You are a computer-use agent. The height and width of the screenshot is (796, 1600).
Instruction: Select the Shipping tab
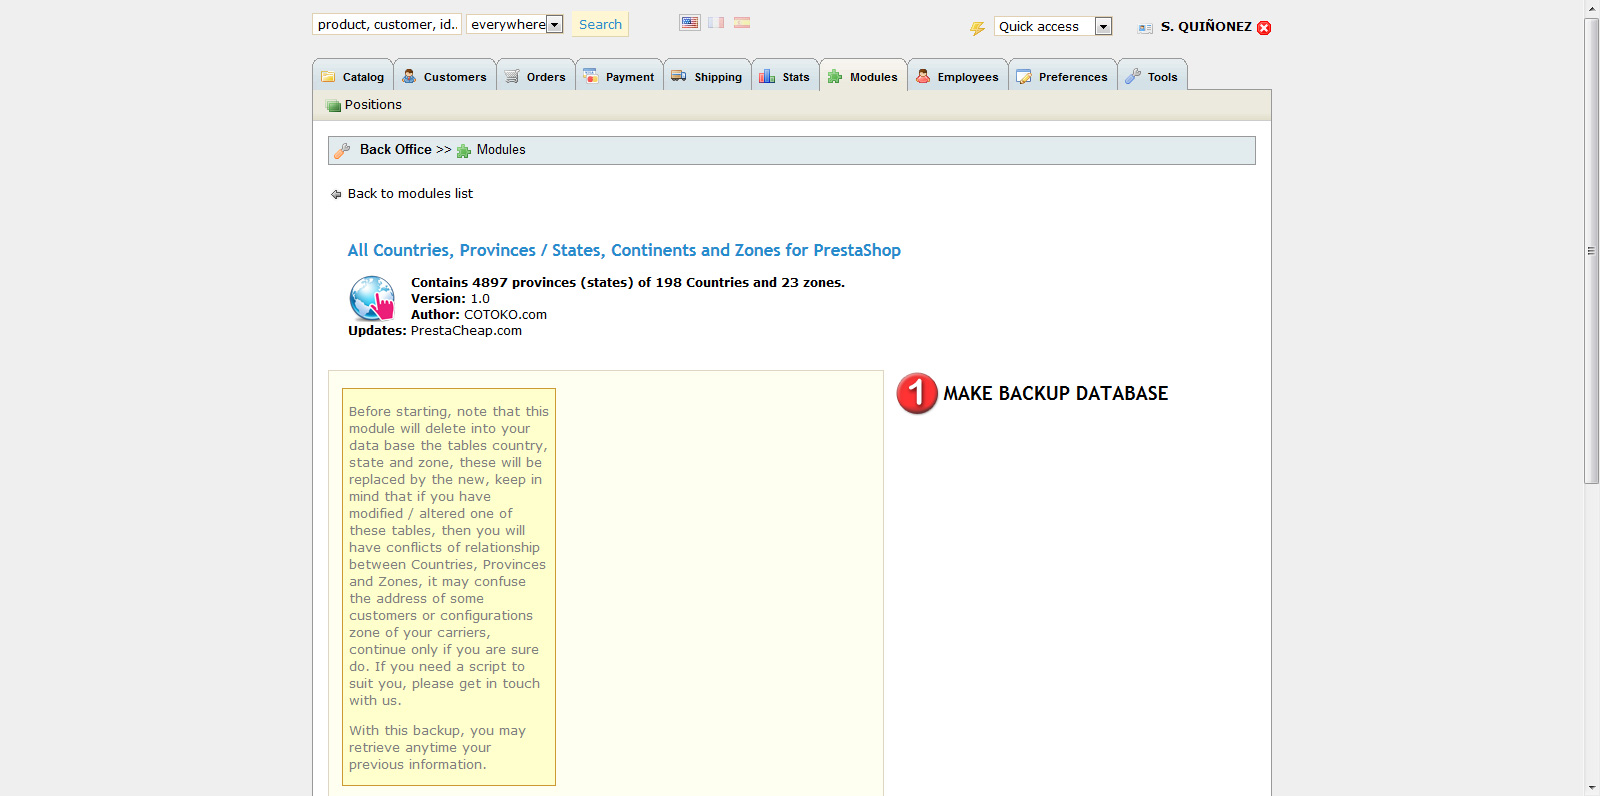click(x=708, y=76)
